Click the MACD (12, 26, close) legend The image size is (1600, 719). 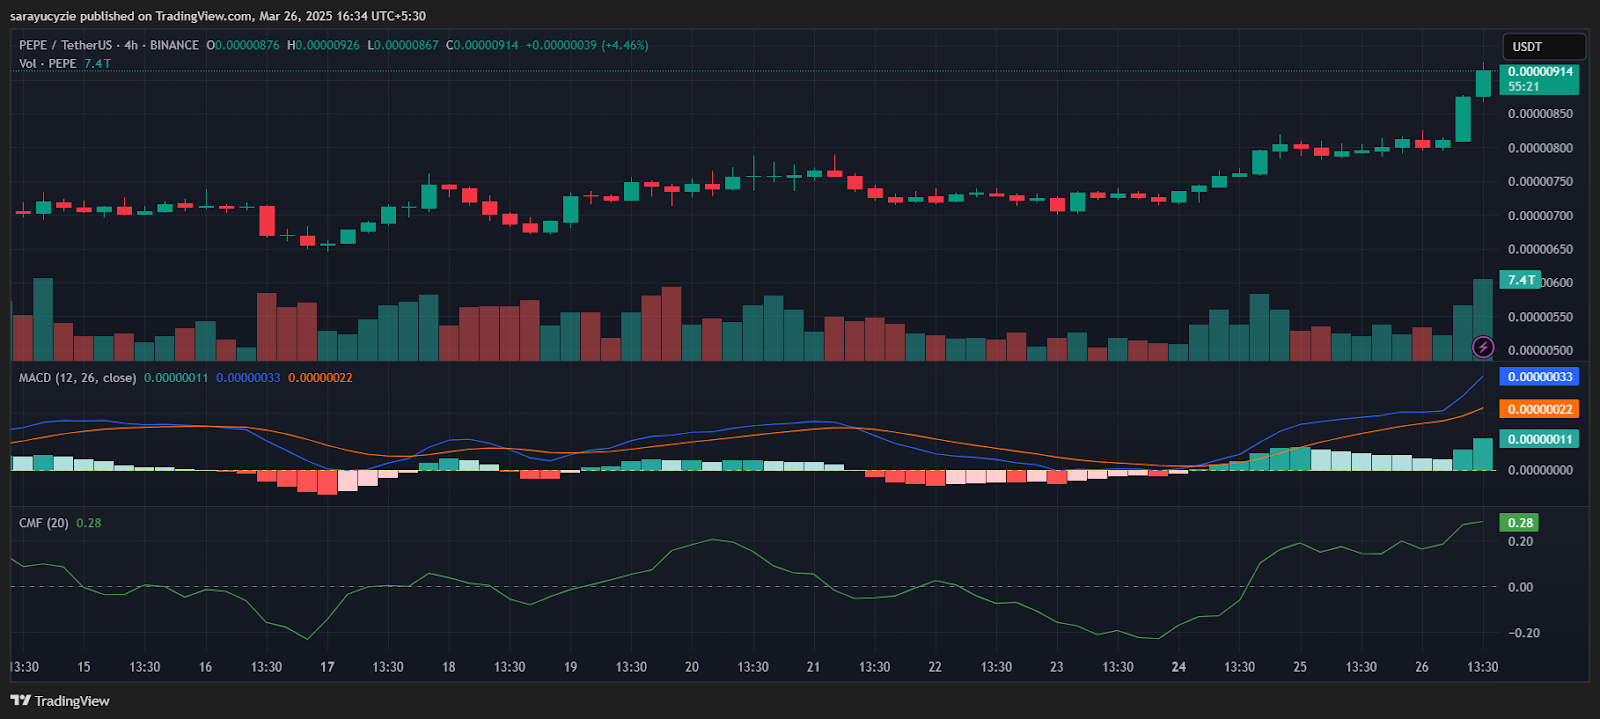point(77,378)
